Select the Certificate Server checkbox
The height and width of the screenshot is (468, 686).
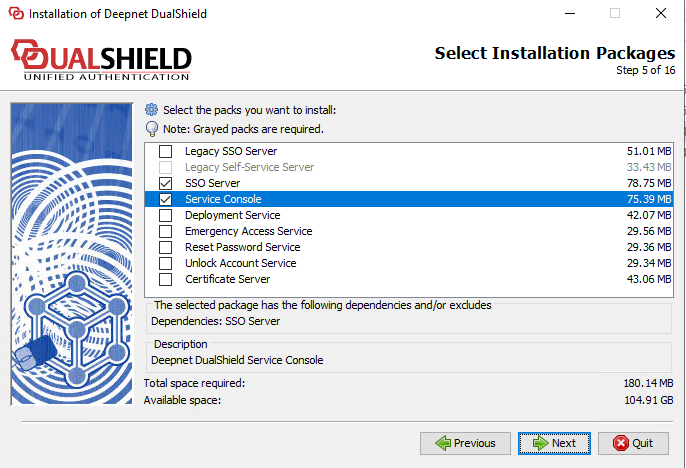tap(166, 279)
